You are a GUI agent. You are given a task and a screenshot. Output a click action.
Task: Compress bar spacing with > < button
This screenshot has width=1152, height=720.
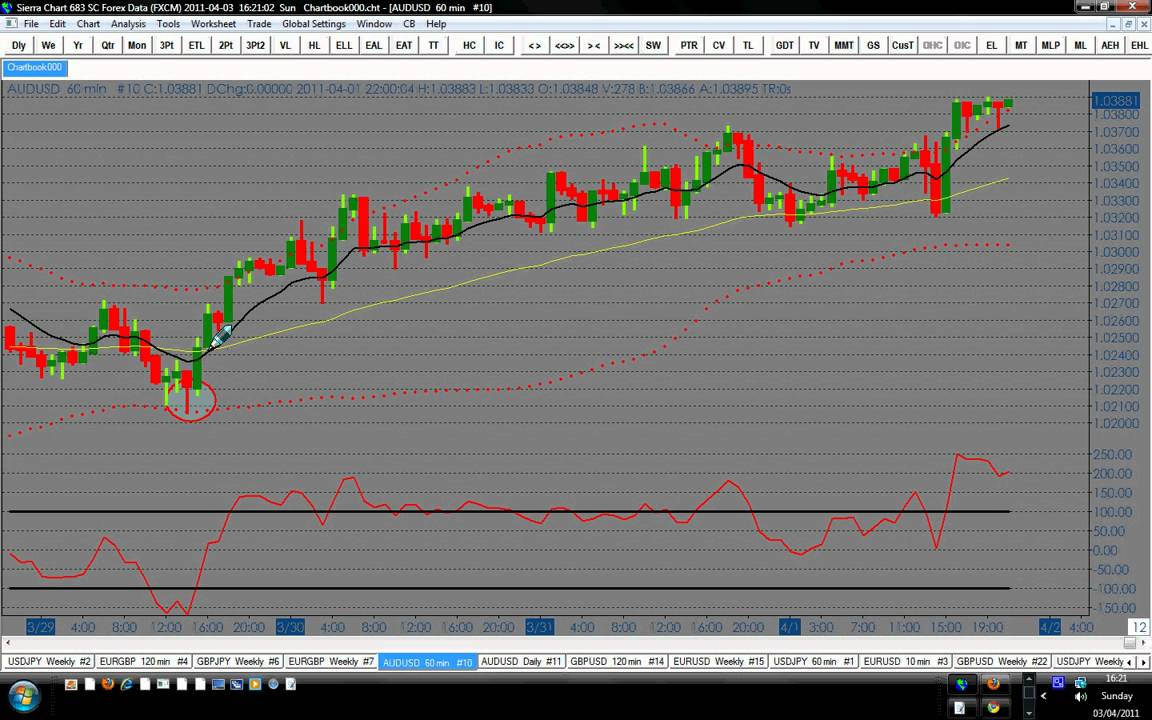[x=594, y=46]
